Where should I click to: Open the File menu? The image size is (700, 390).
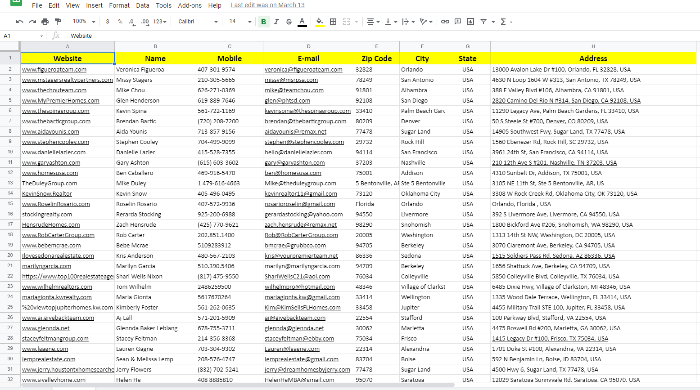coord(37,5)
